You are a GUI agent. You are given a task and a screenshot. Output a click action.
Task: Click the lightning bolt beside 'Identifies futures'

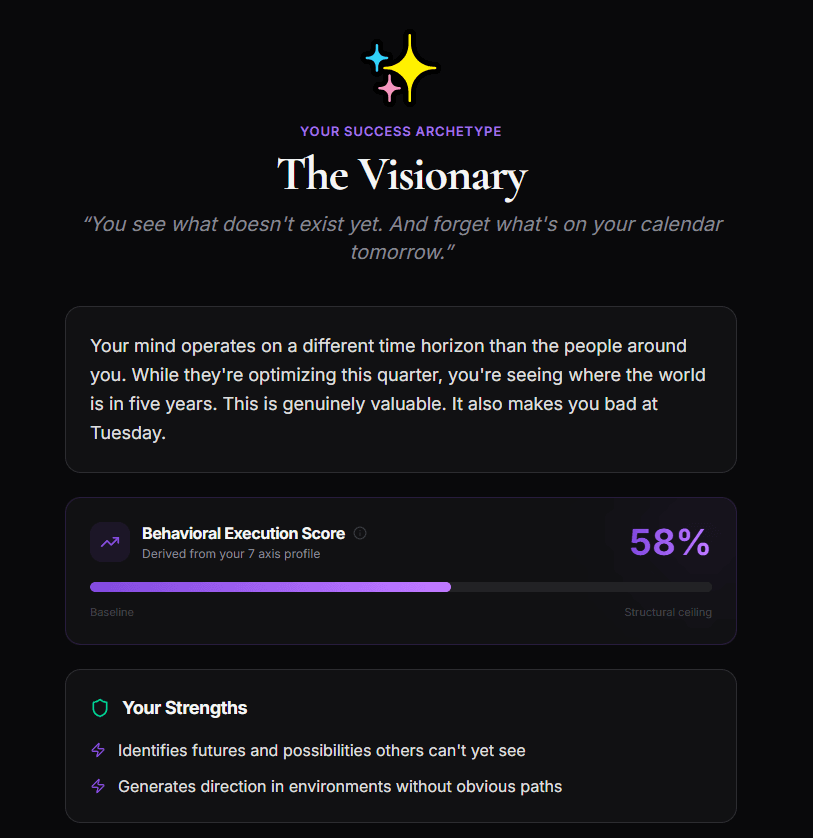point(98,750)
